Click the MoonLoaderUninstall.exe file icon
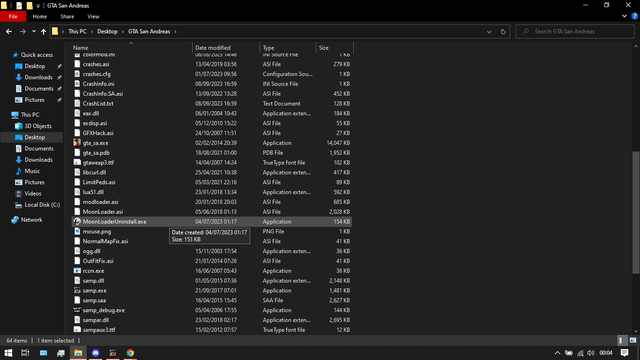 click(x=77, y=222)
